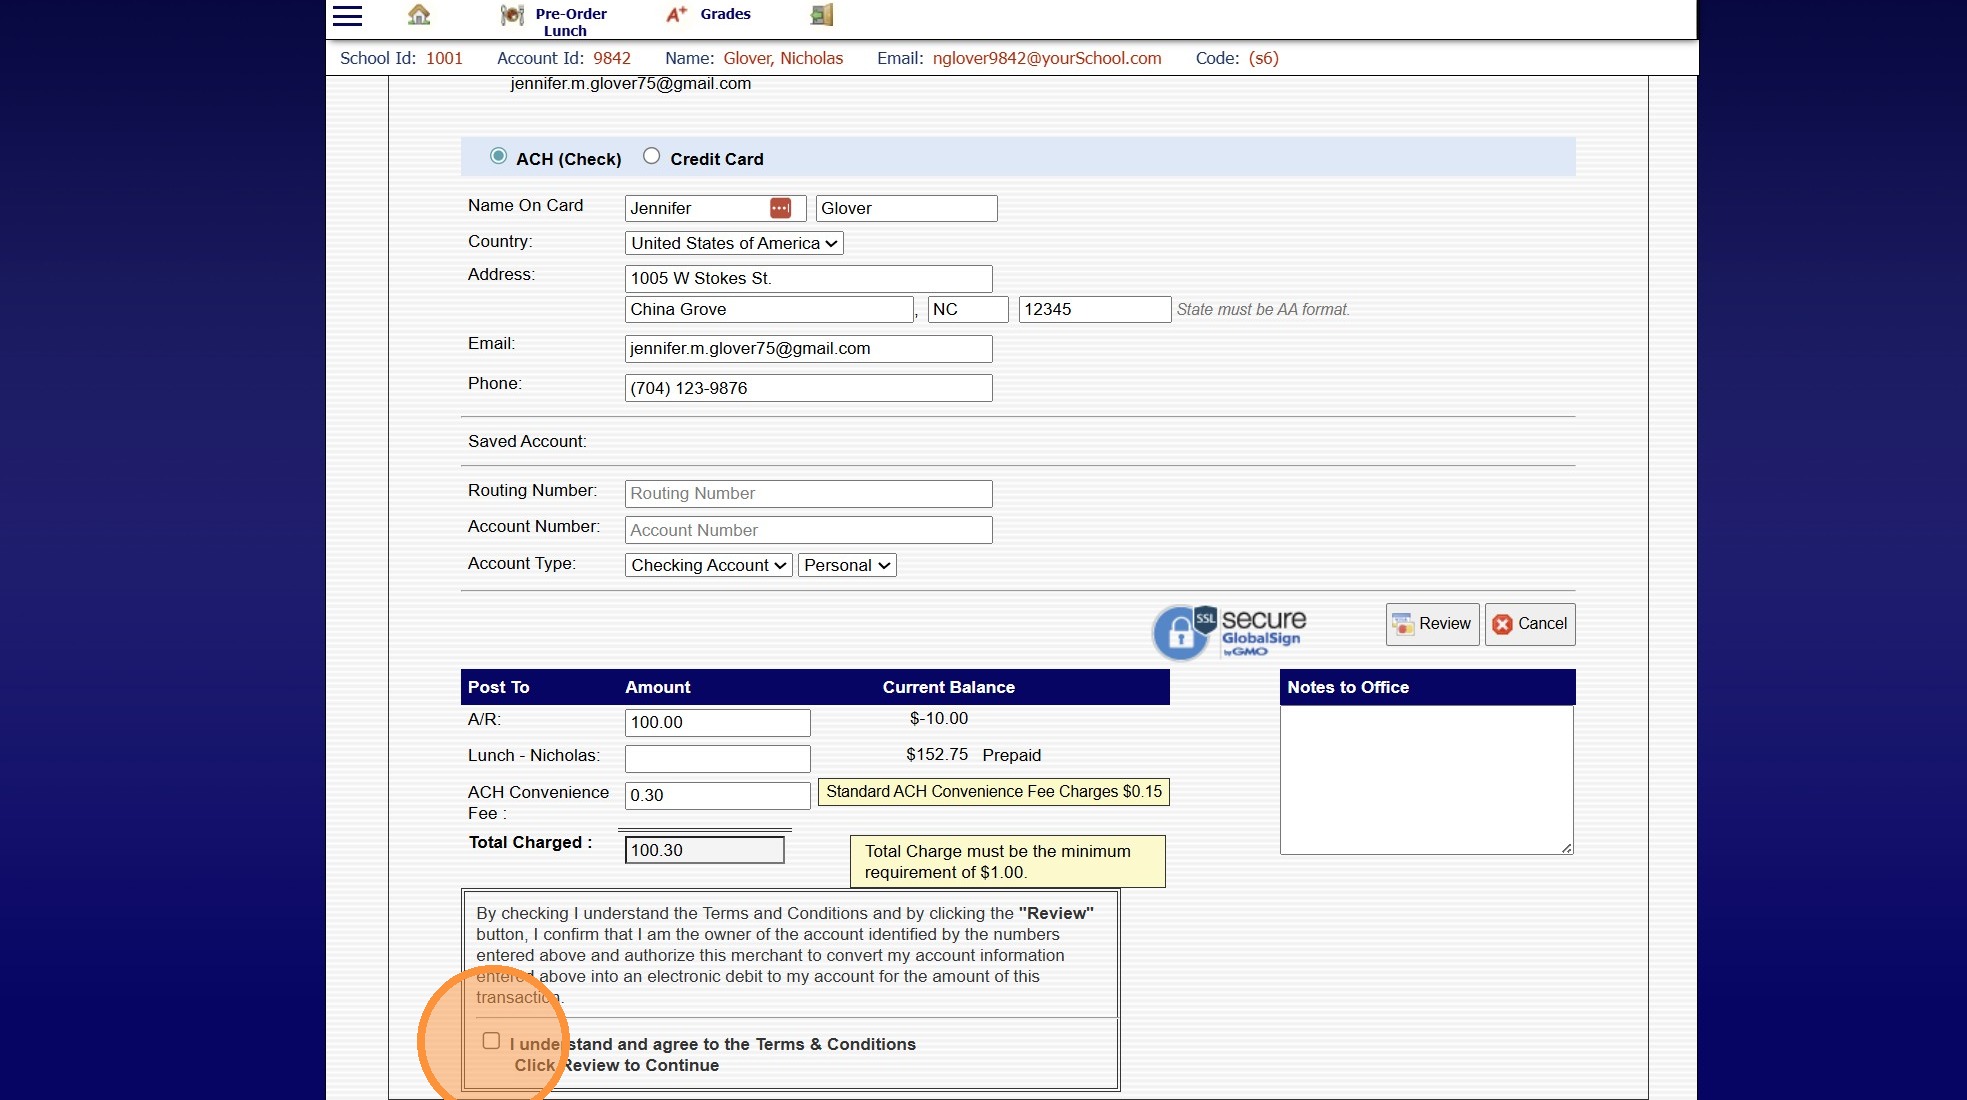The width and height of the screenshot is (1967, 1100).
Task: Open the Country dropdown
Action: (x=733, y=243)
